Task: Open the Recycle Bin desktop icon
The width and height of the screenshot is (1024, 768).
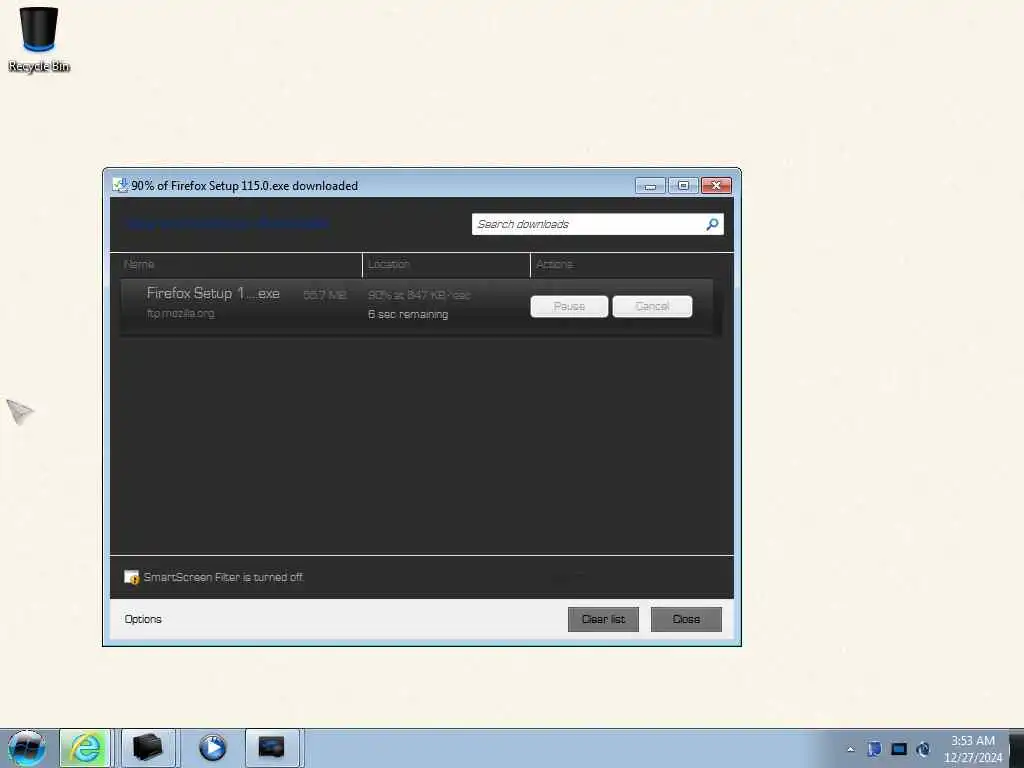Action: pyautogui.click(x=39, y=39)
